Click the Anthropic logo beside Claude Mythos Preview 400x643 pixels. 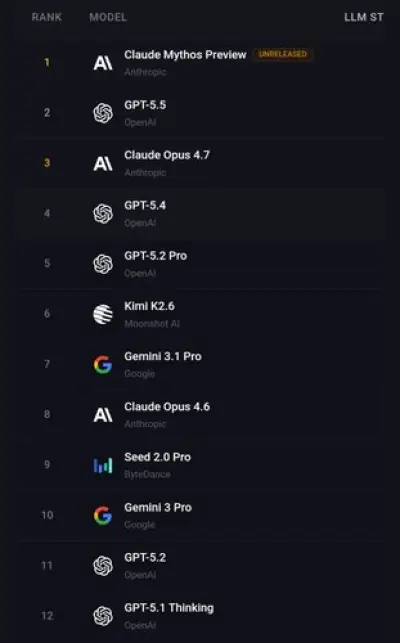103,63
